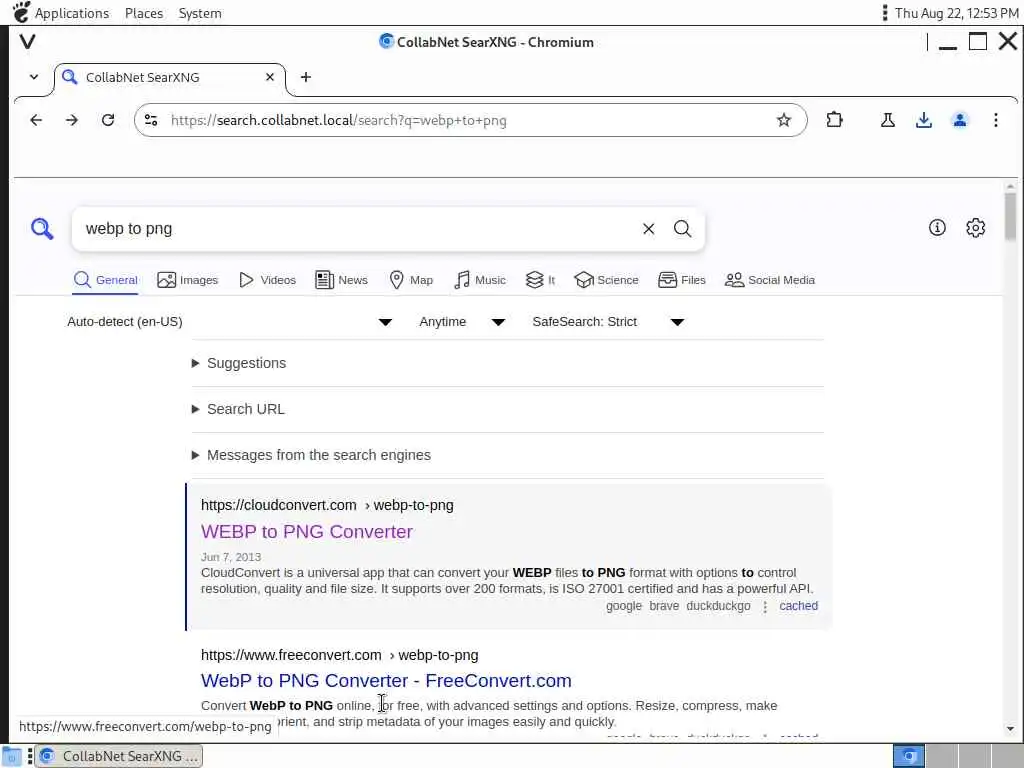Clear the search query text
This screenshot has height=768, width=1024.
pyautogui.click(x=648, y=229)
